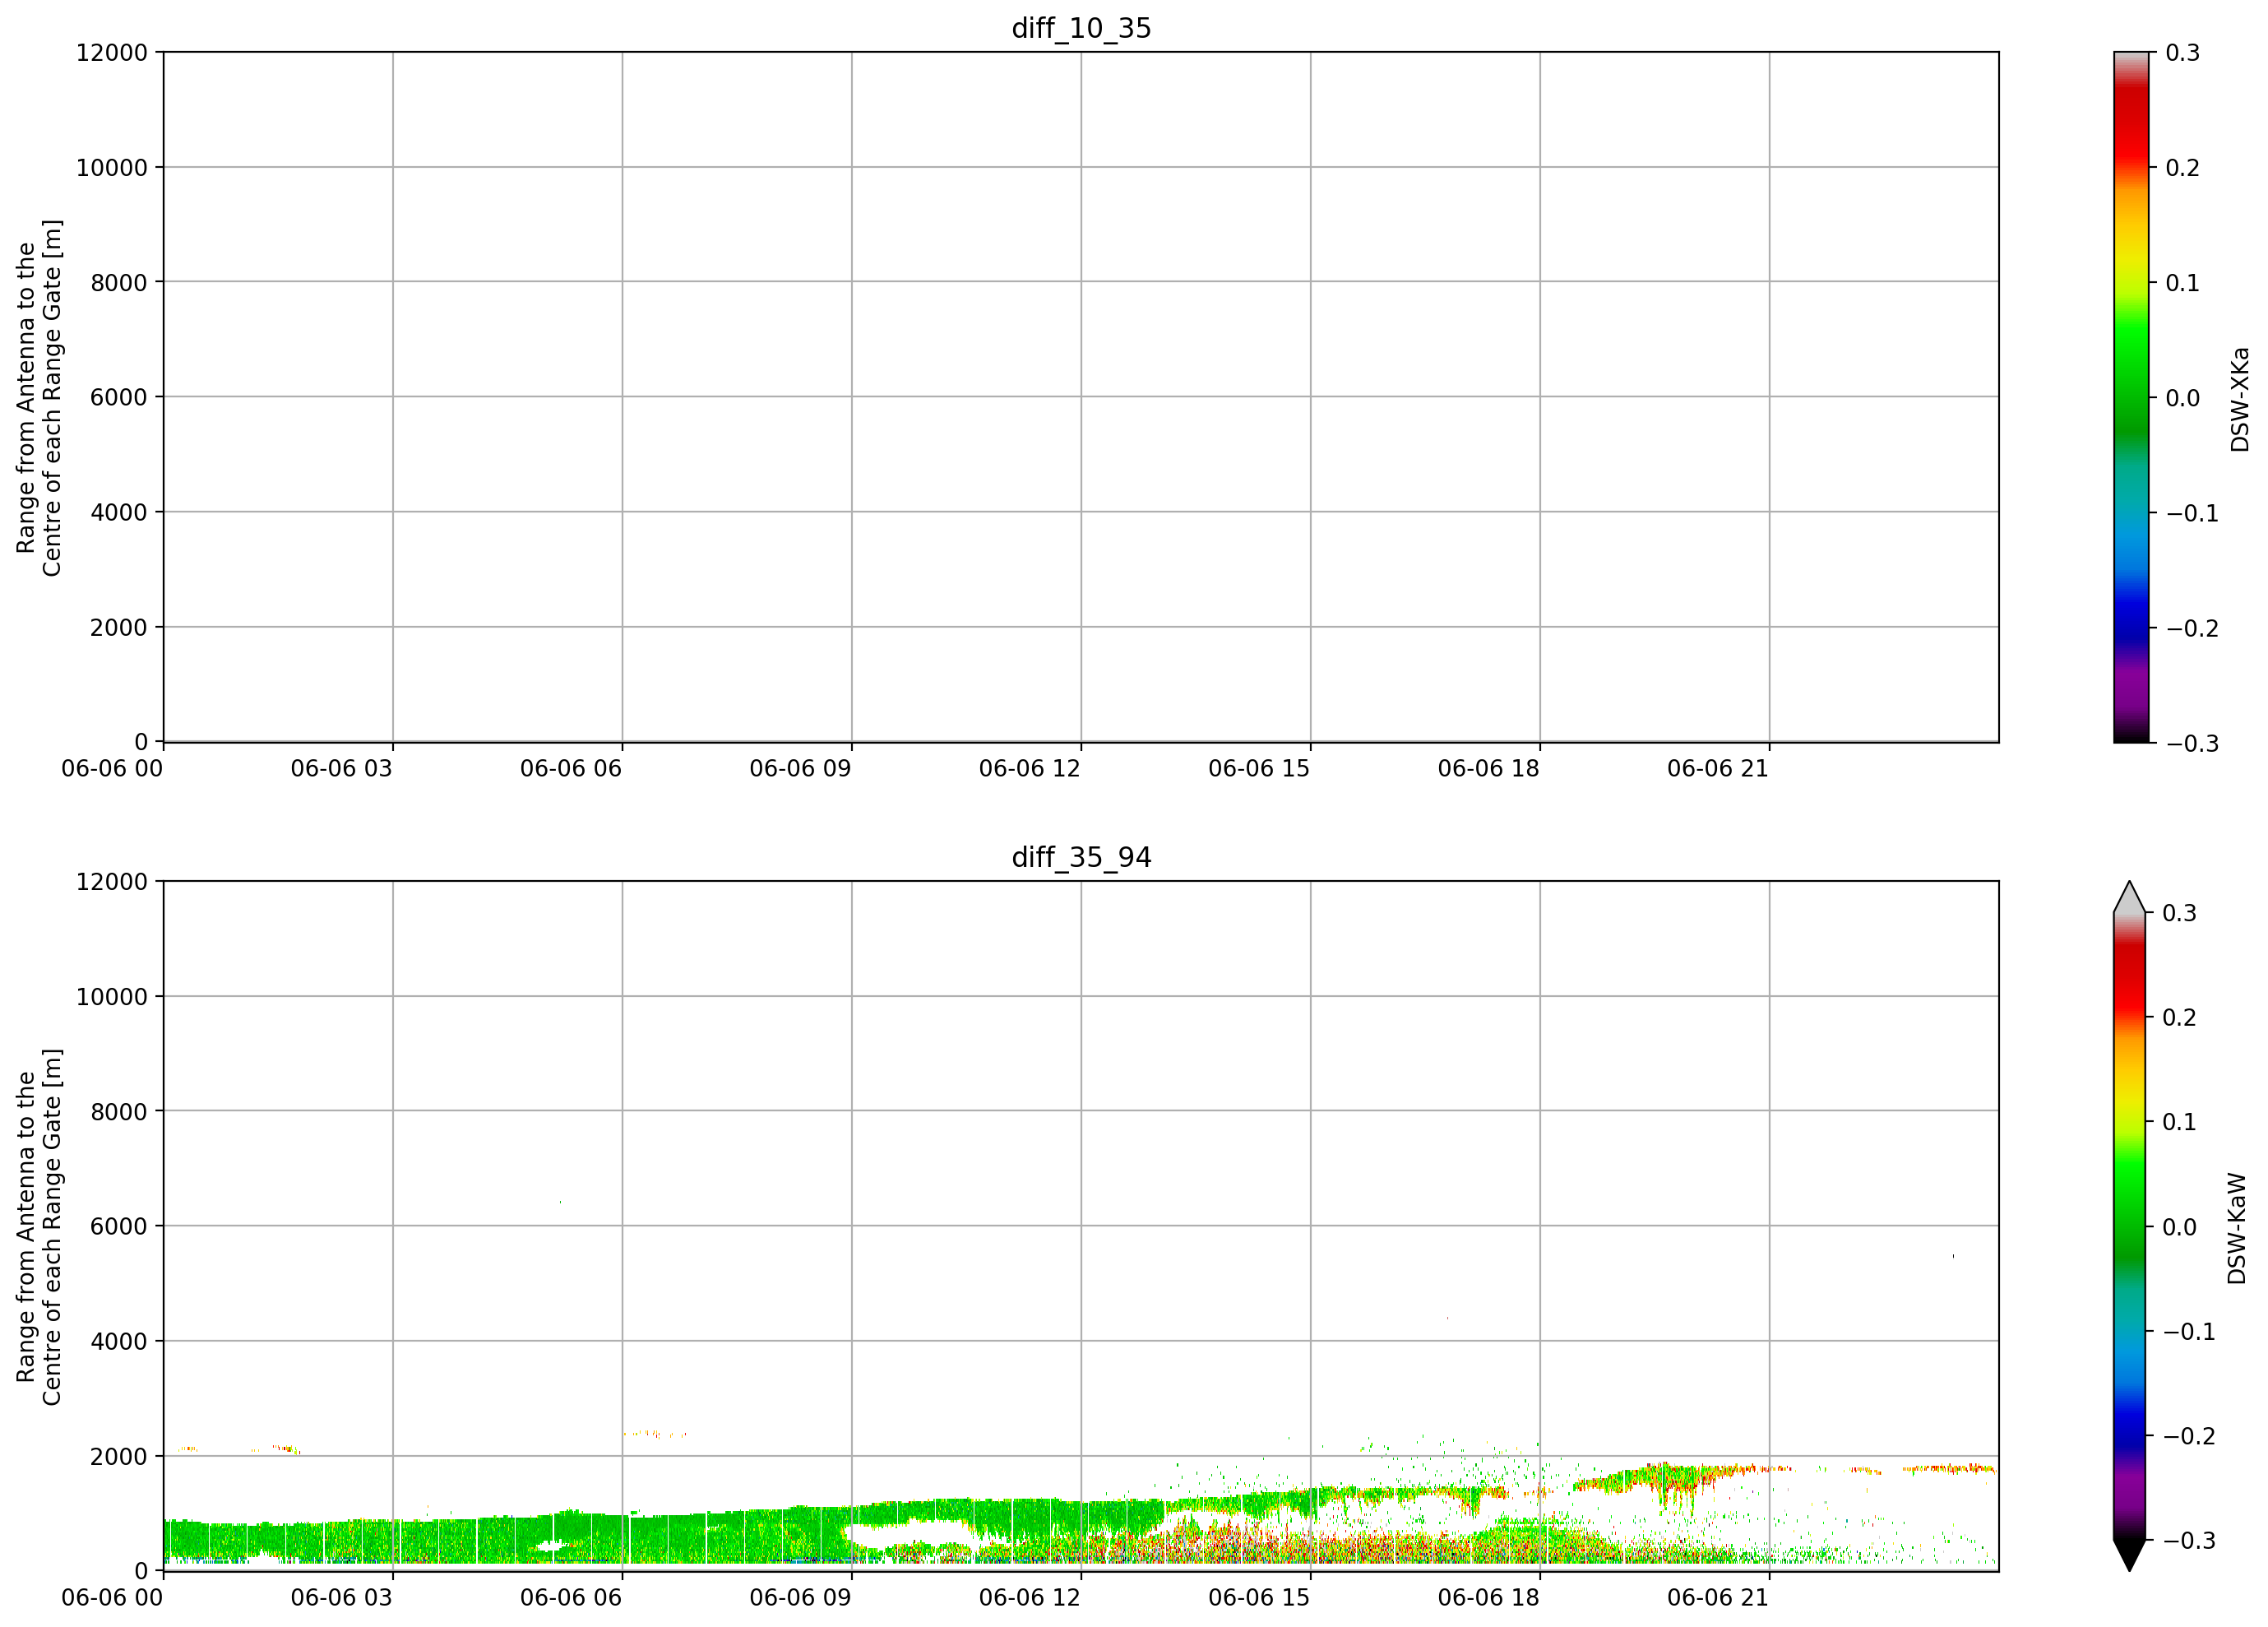This screenshot has height=1627, width=2268.
Task: Click the y-axis range label of diff_35_94 plot
Action: (x=39, y=1227)
